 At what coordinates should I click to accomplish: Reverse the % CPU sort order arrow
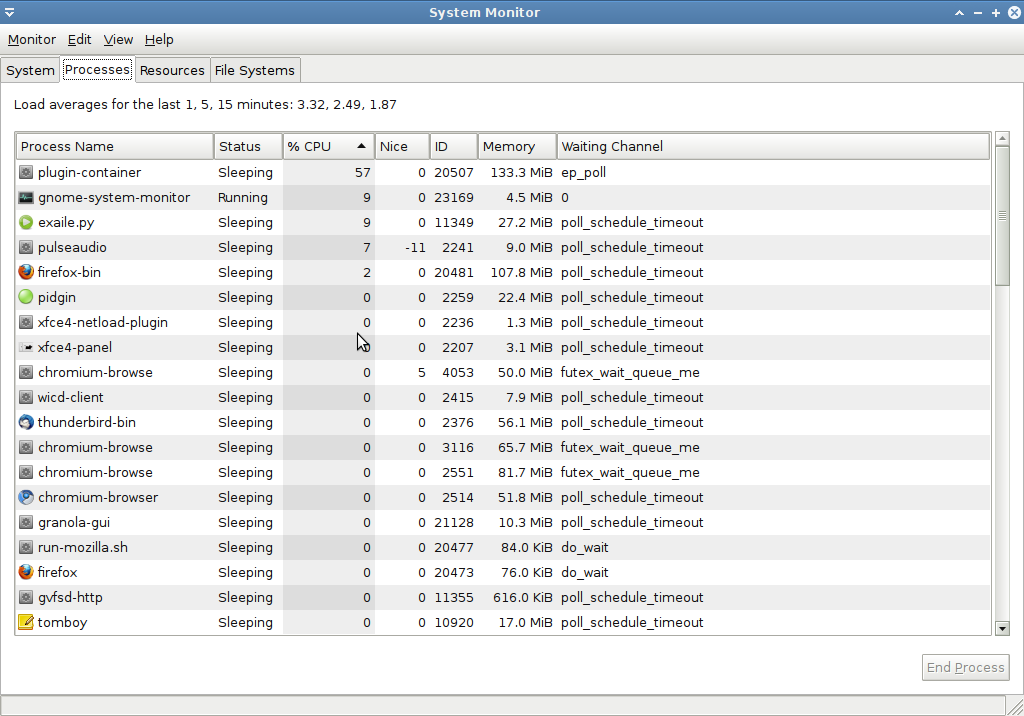tap(361, 146)
